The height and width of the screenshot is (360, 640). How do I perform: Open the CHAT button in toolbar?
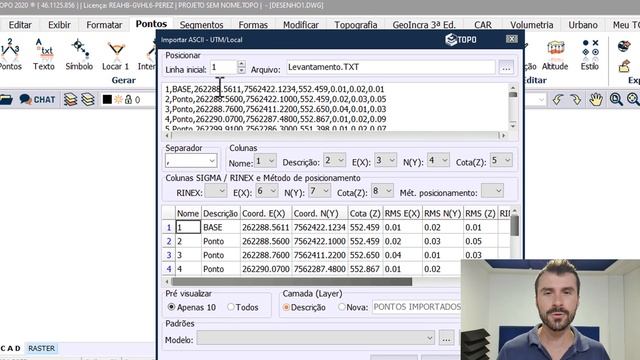point(37,100)
